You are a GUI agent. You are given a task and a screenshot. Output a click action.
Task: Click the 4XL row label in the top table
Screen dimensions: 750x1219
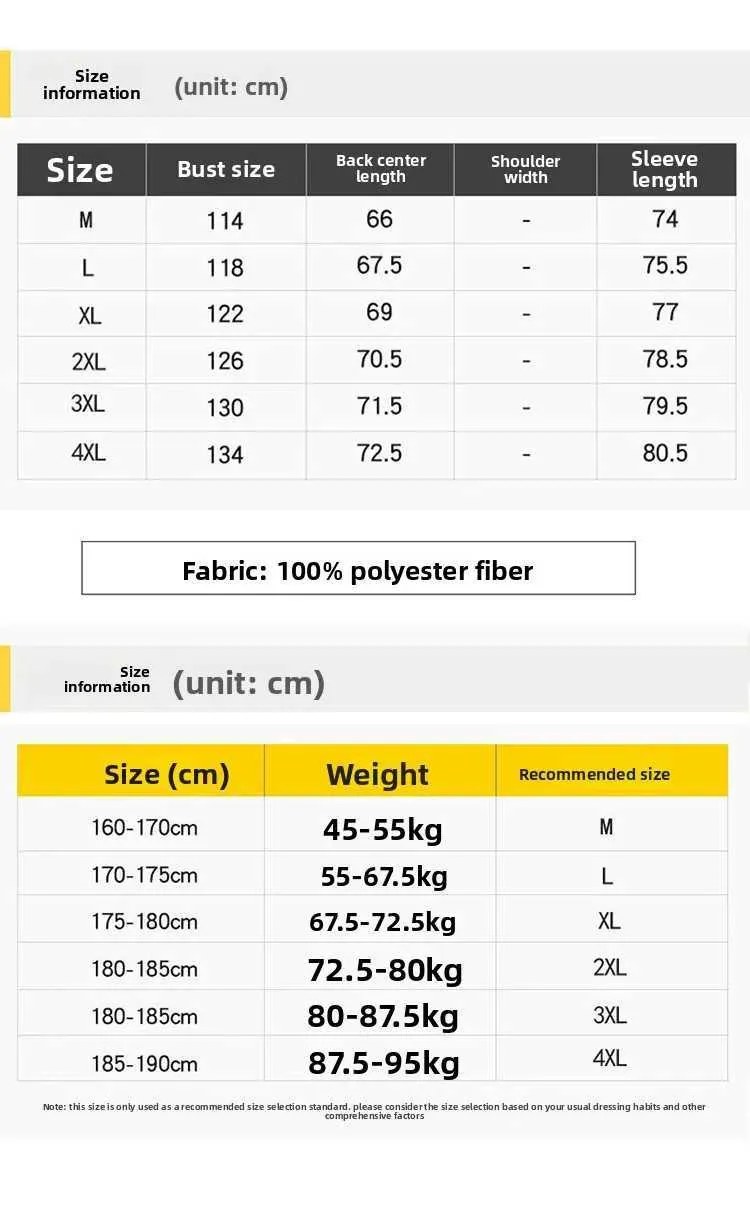pos(88,453)
